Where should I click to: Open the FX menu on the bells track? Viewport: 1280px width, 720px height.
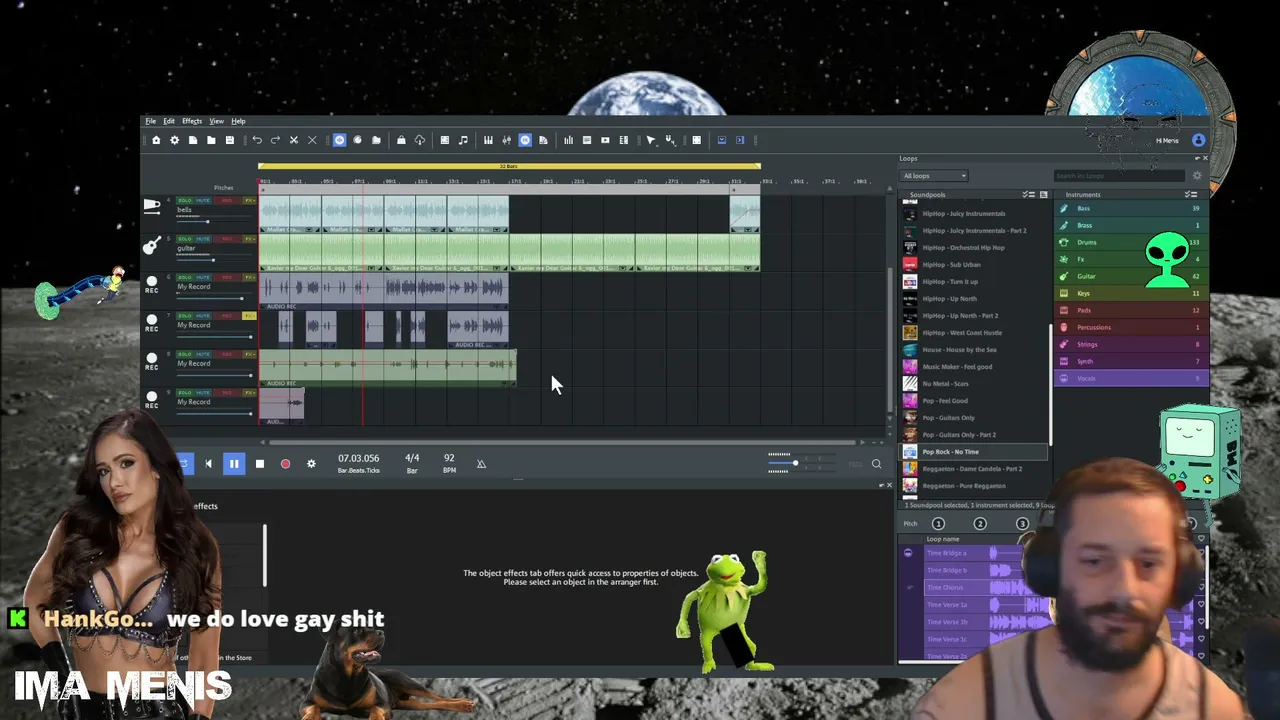coord(250,201)
